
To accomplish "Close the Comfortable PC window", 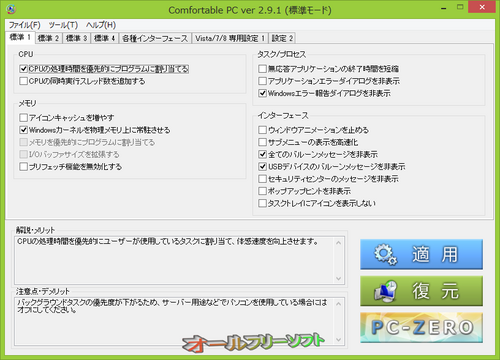I will click(482, 7).
